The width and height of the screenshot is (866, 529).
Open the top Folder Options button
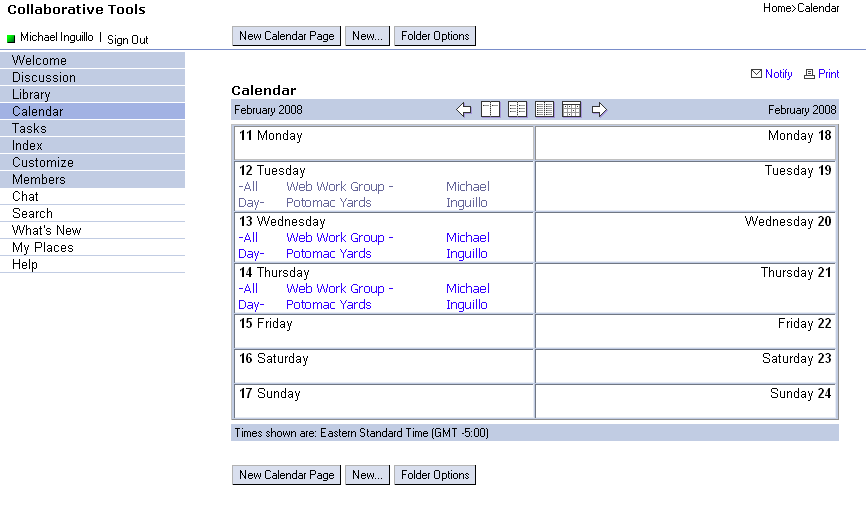pos(435,36)
